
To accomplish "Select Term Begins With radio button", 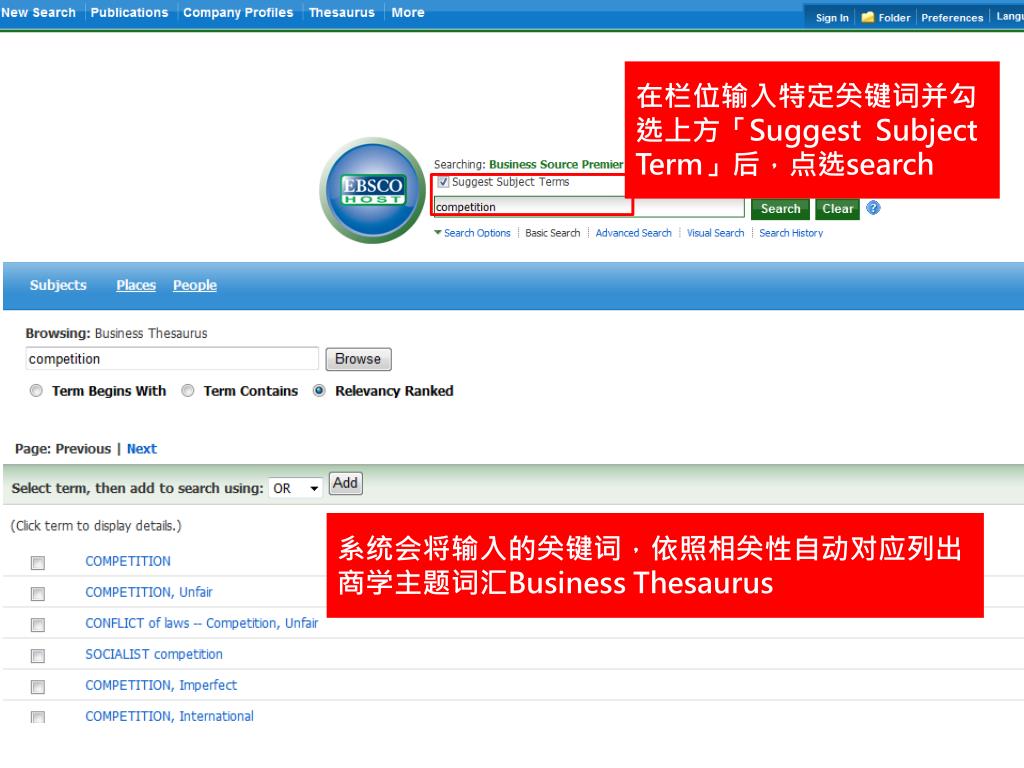I will (37, 391).
